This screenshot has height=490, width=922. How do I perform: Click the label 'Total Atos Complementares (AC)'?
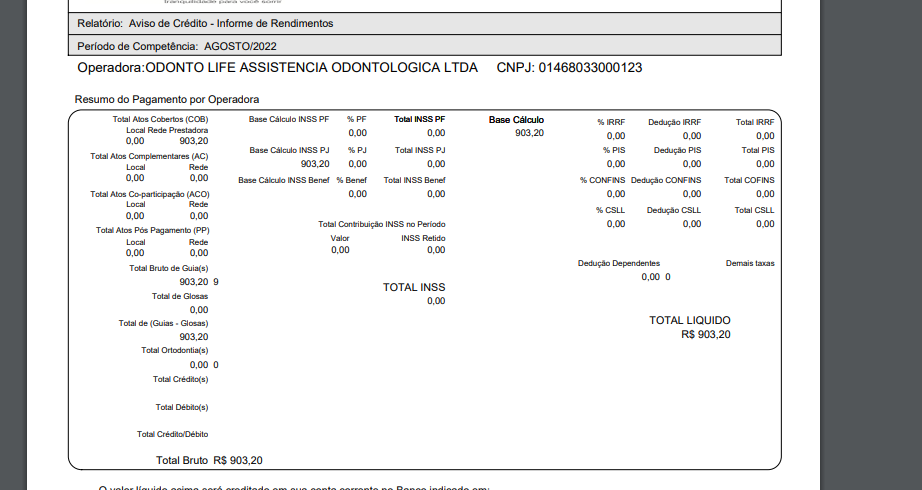click(x=149, y=156)
